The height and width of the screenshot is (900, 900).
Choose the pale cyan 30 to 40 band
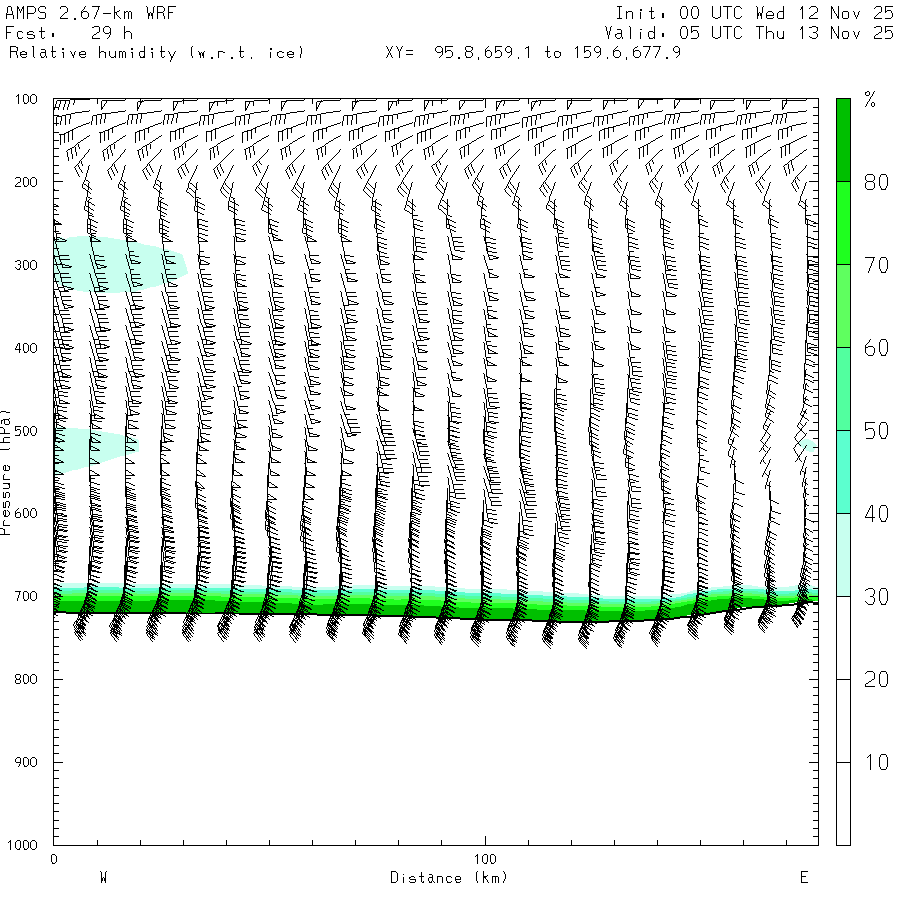[x=843, y=555]
